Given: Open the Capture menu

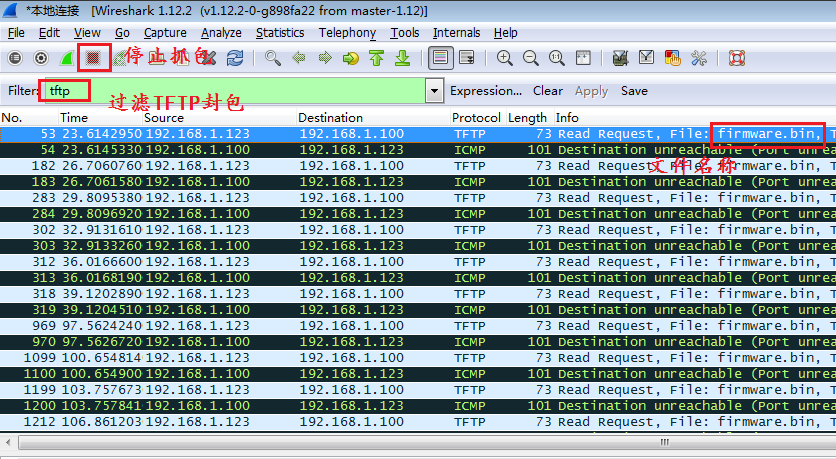Looking at the screenshot, I should (165, 33).
